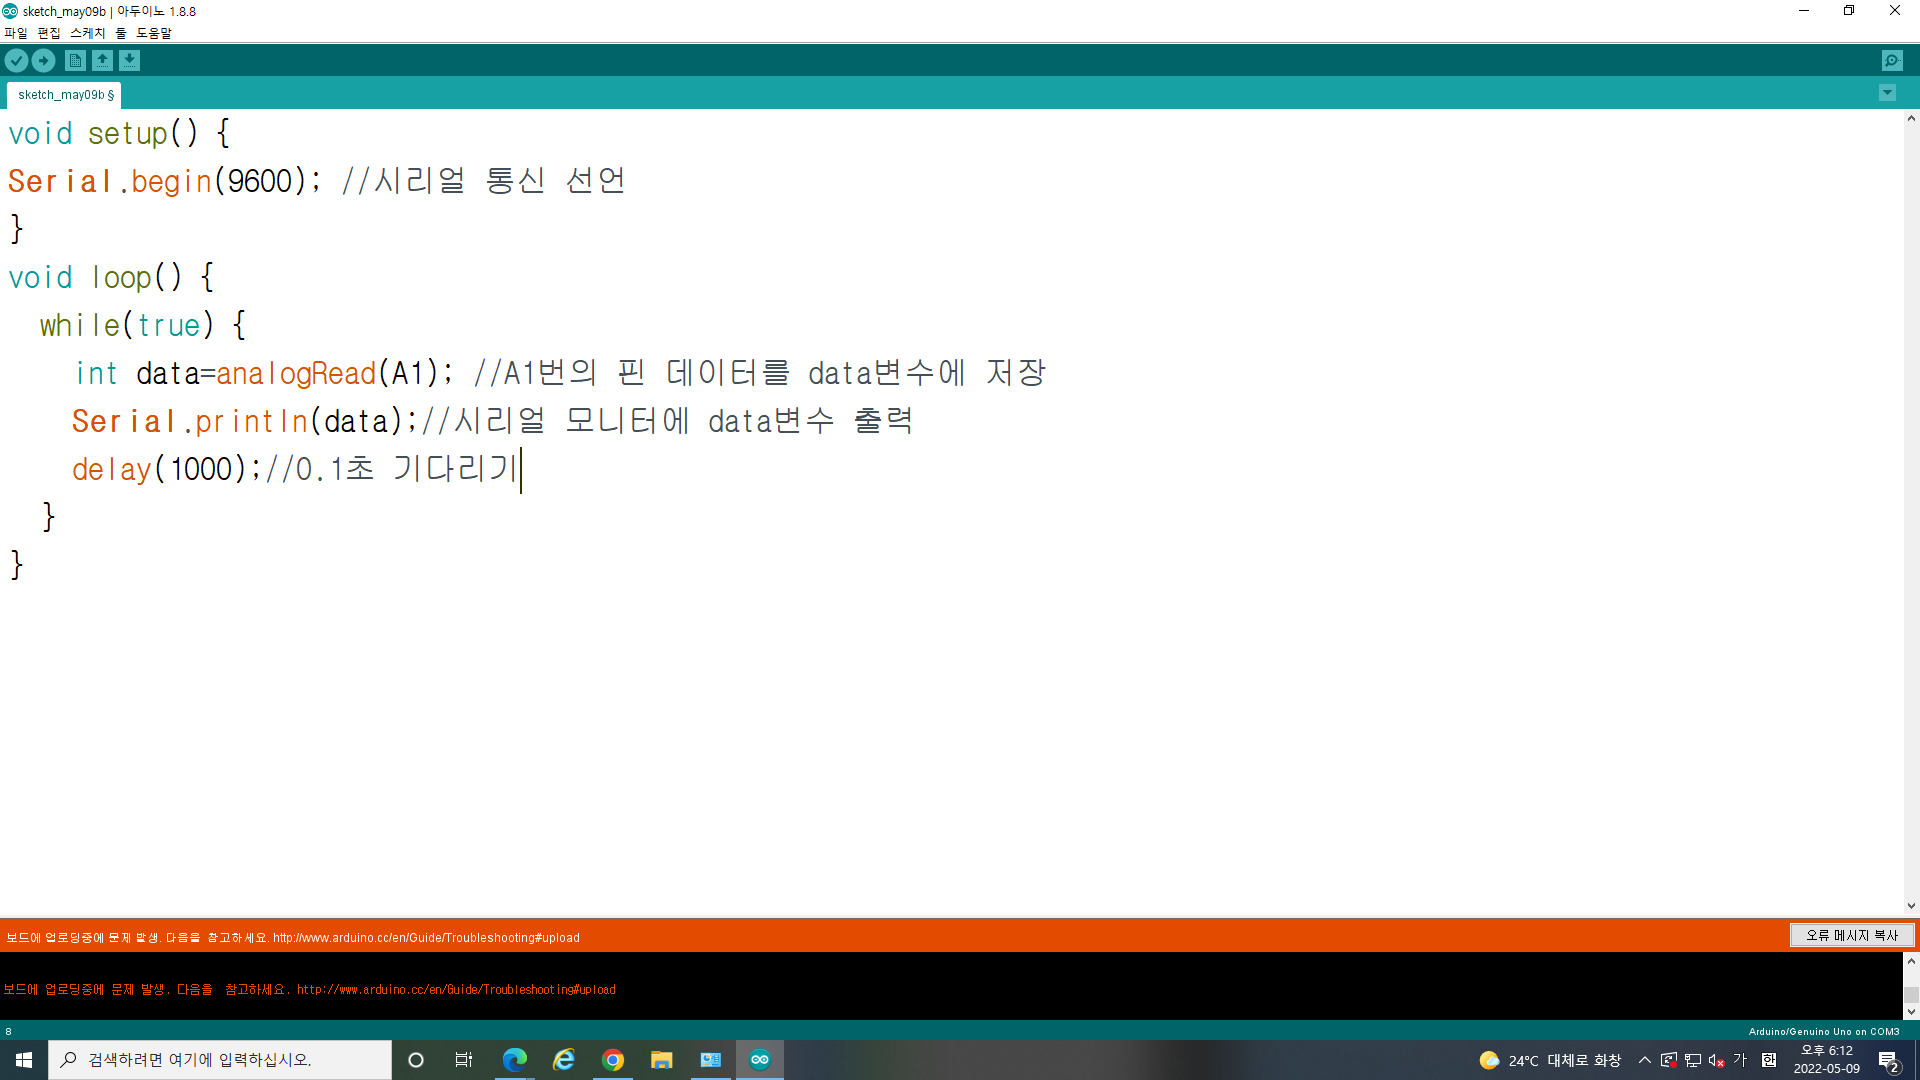The height and width of the screenshot is (1080, 1920).
Task: Open Cortana circle icon on taskbar
Action: pos(416,1060)
